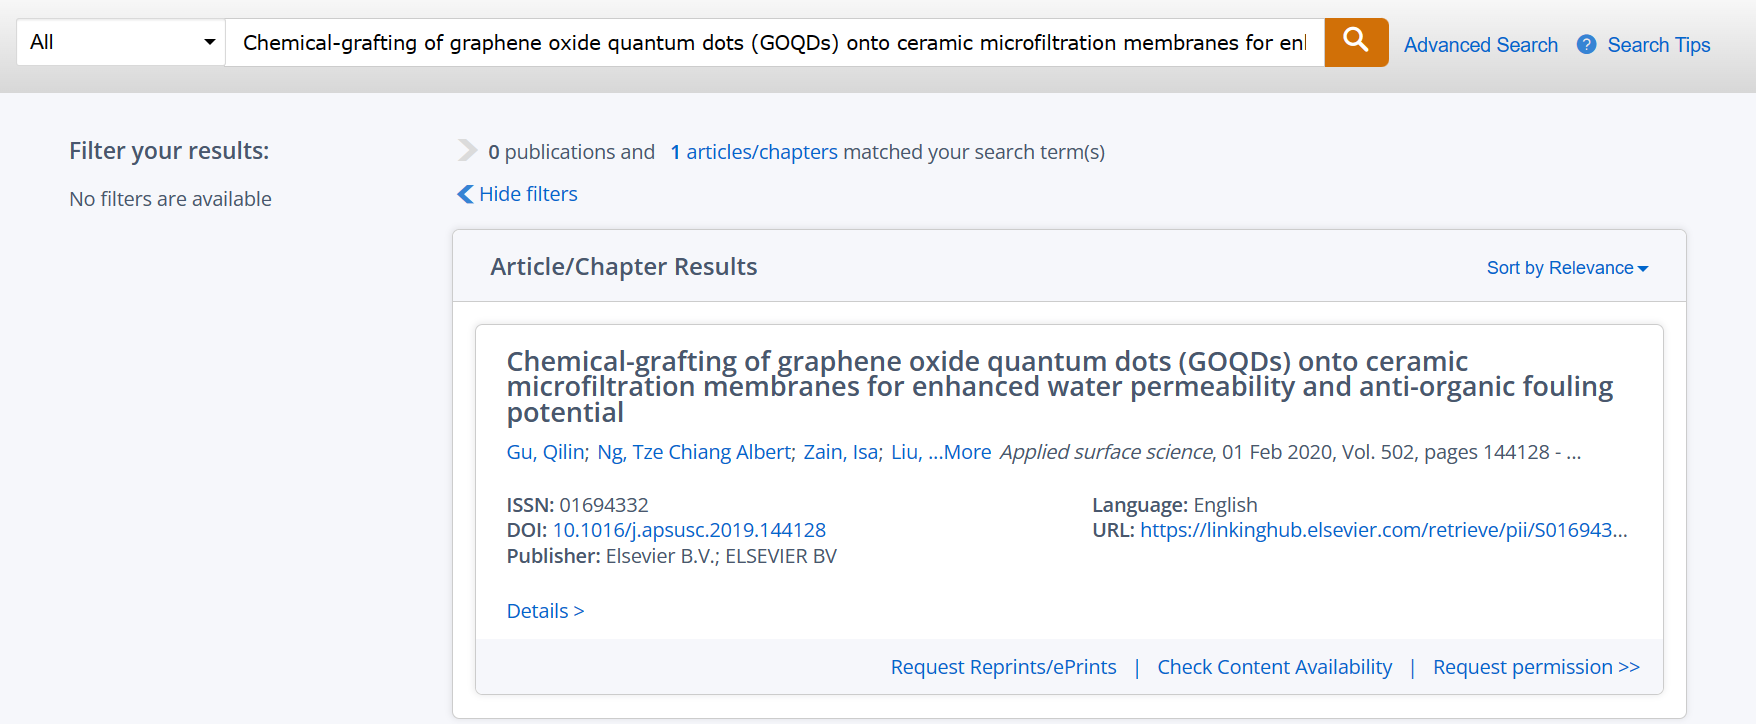
Task: Click the Search Tips question mark icon
Action: tap(1586, 44)
